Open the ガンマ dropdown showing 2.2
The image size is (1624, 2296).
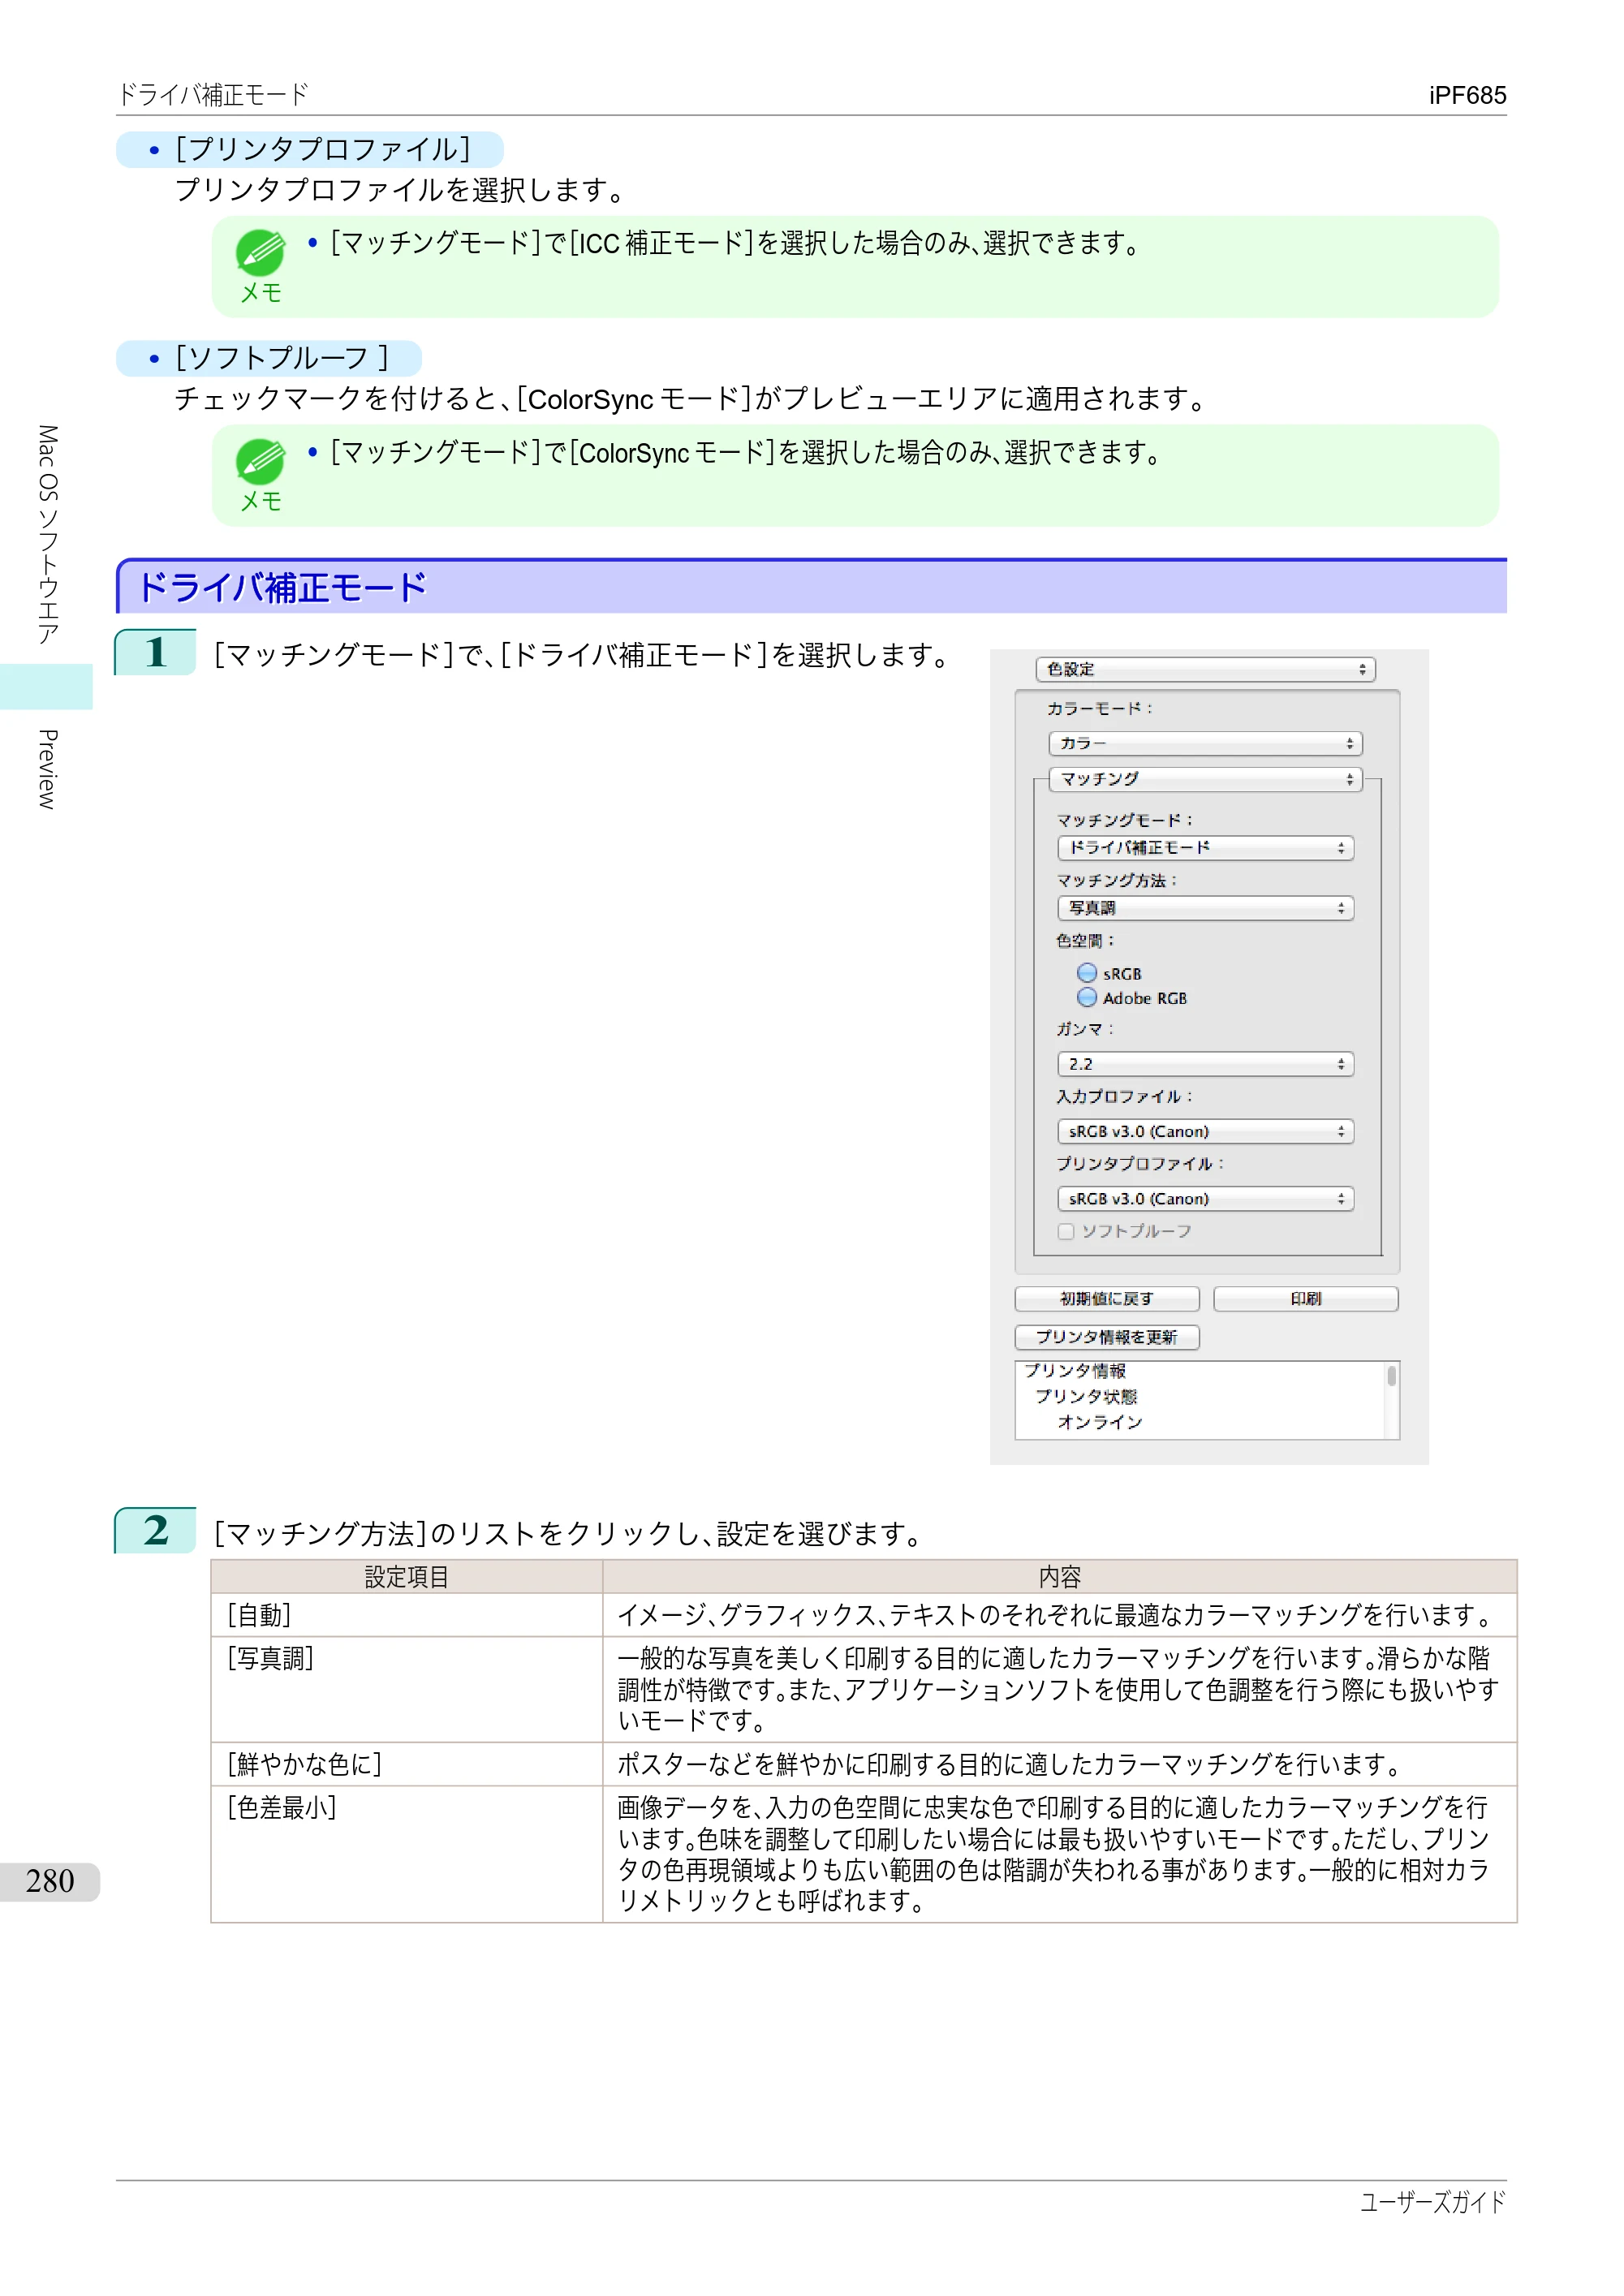click(1205, 1064)
